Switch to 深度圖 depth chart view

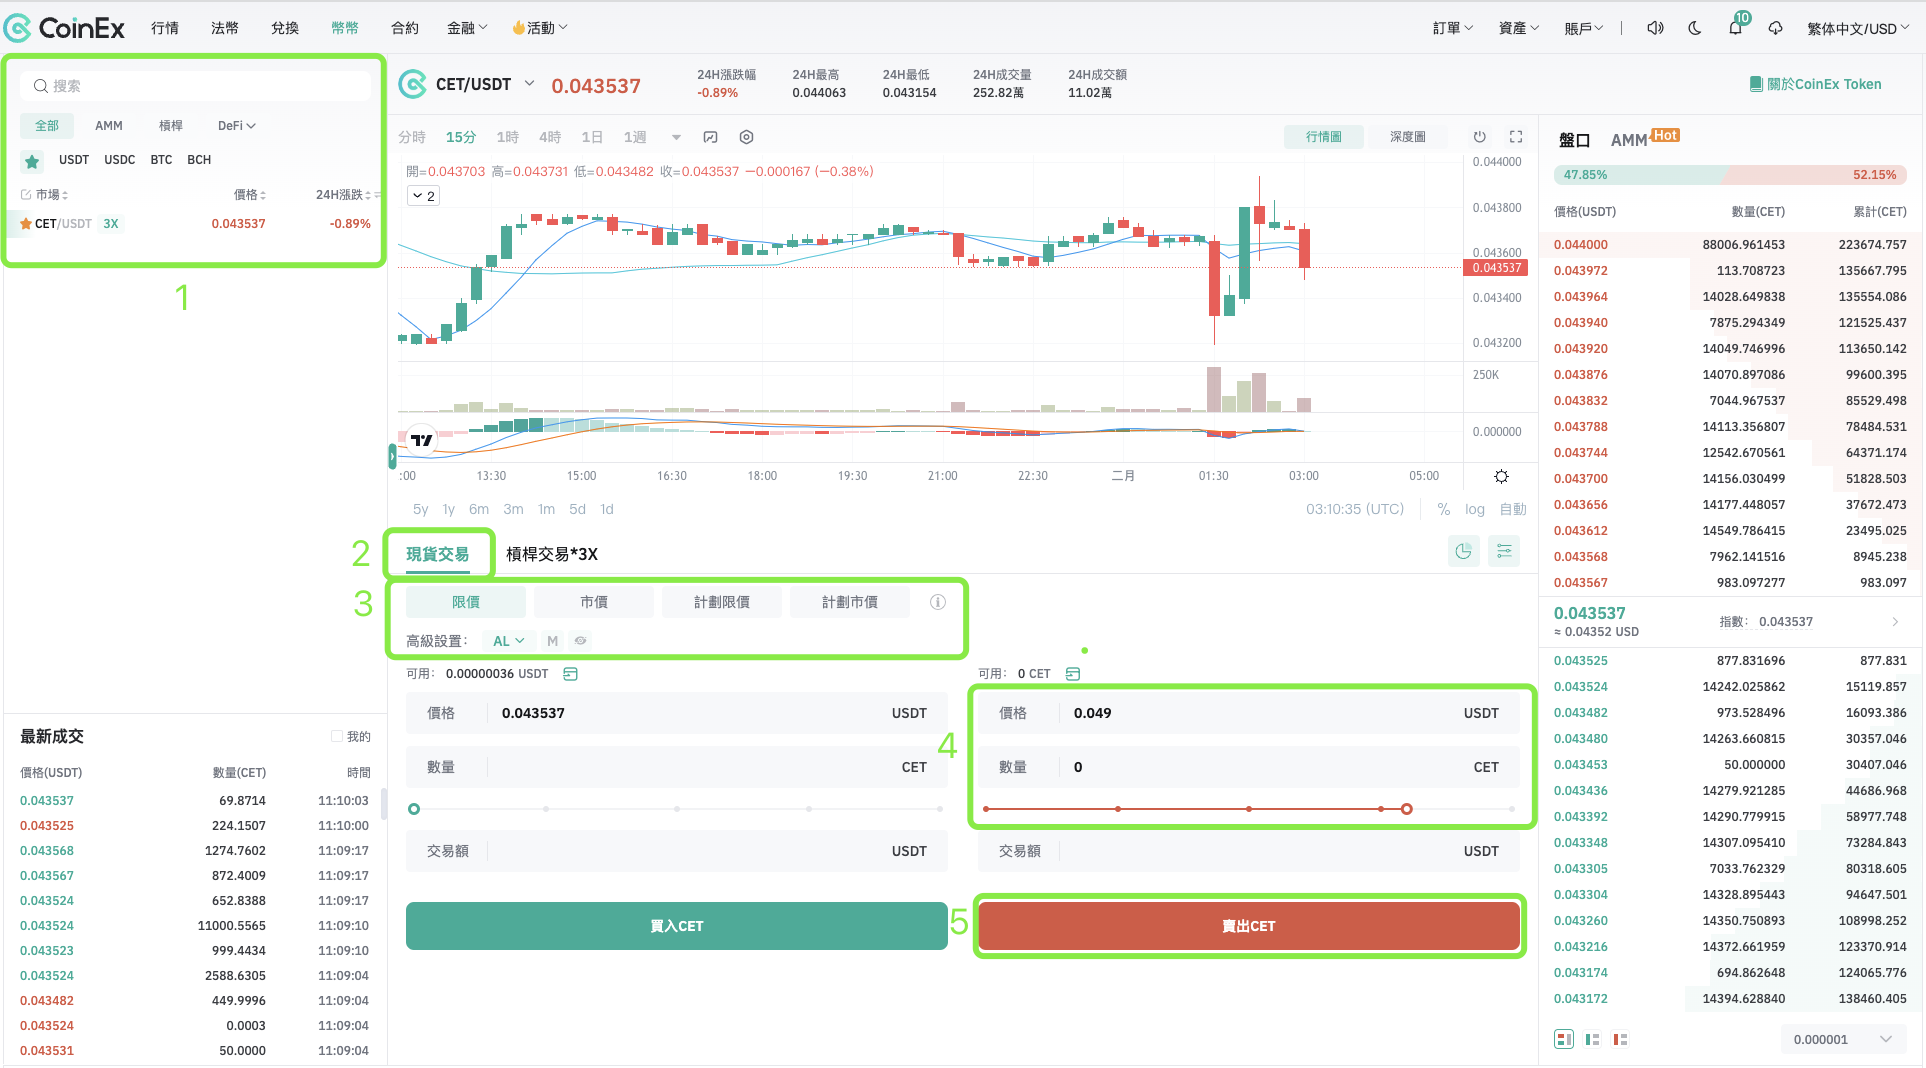coord(1408,137)
